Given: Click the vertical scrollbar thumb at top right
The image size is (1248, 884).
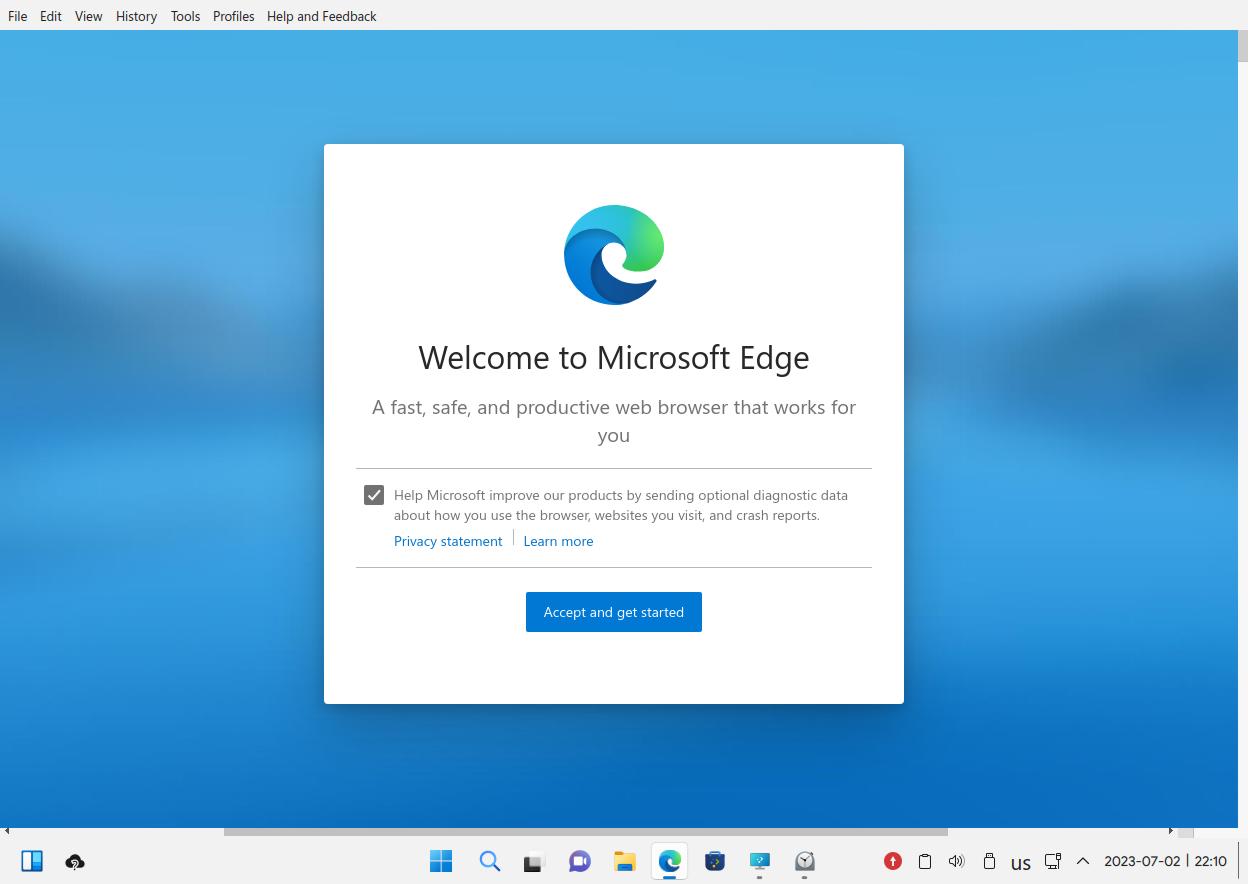Looking at the screenshot, I should (1243, 46).
